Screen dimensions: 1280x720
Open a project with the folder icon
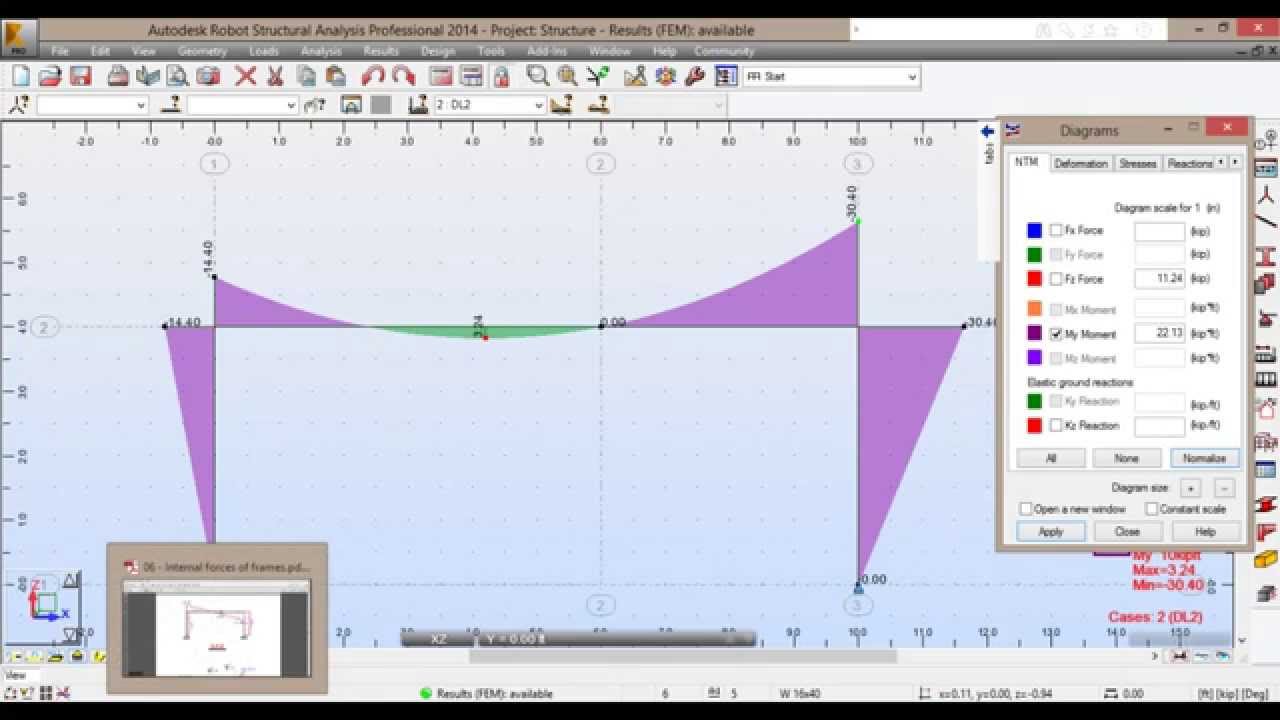50,76
